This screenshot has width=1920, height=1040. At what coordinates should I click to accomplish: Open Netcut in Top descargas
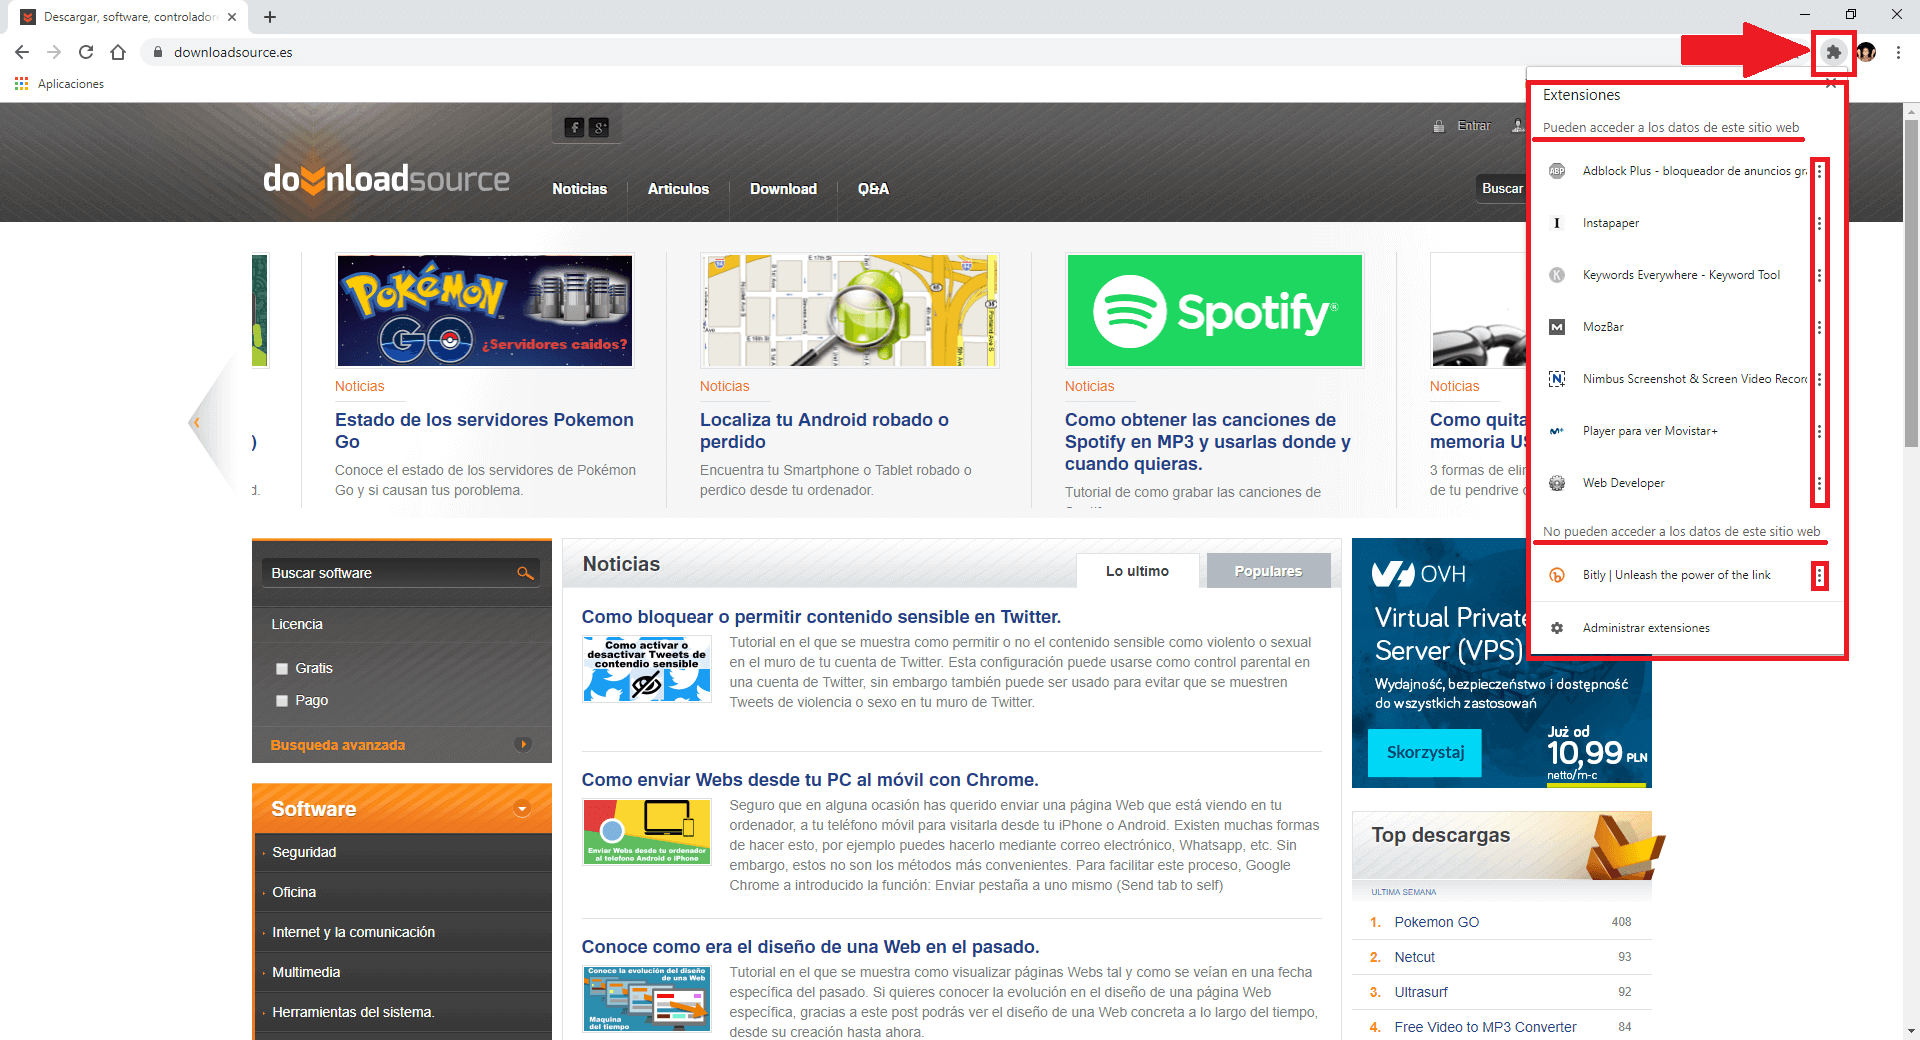[1414, 957]
